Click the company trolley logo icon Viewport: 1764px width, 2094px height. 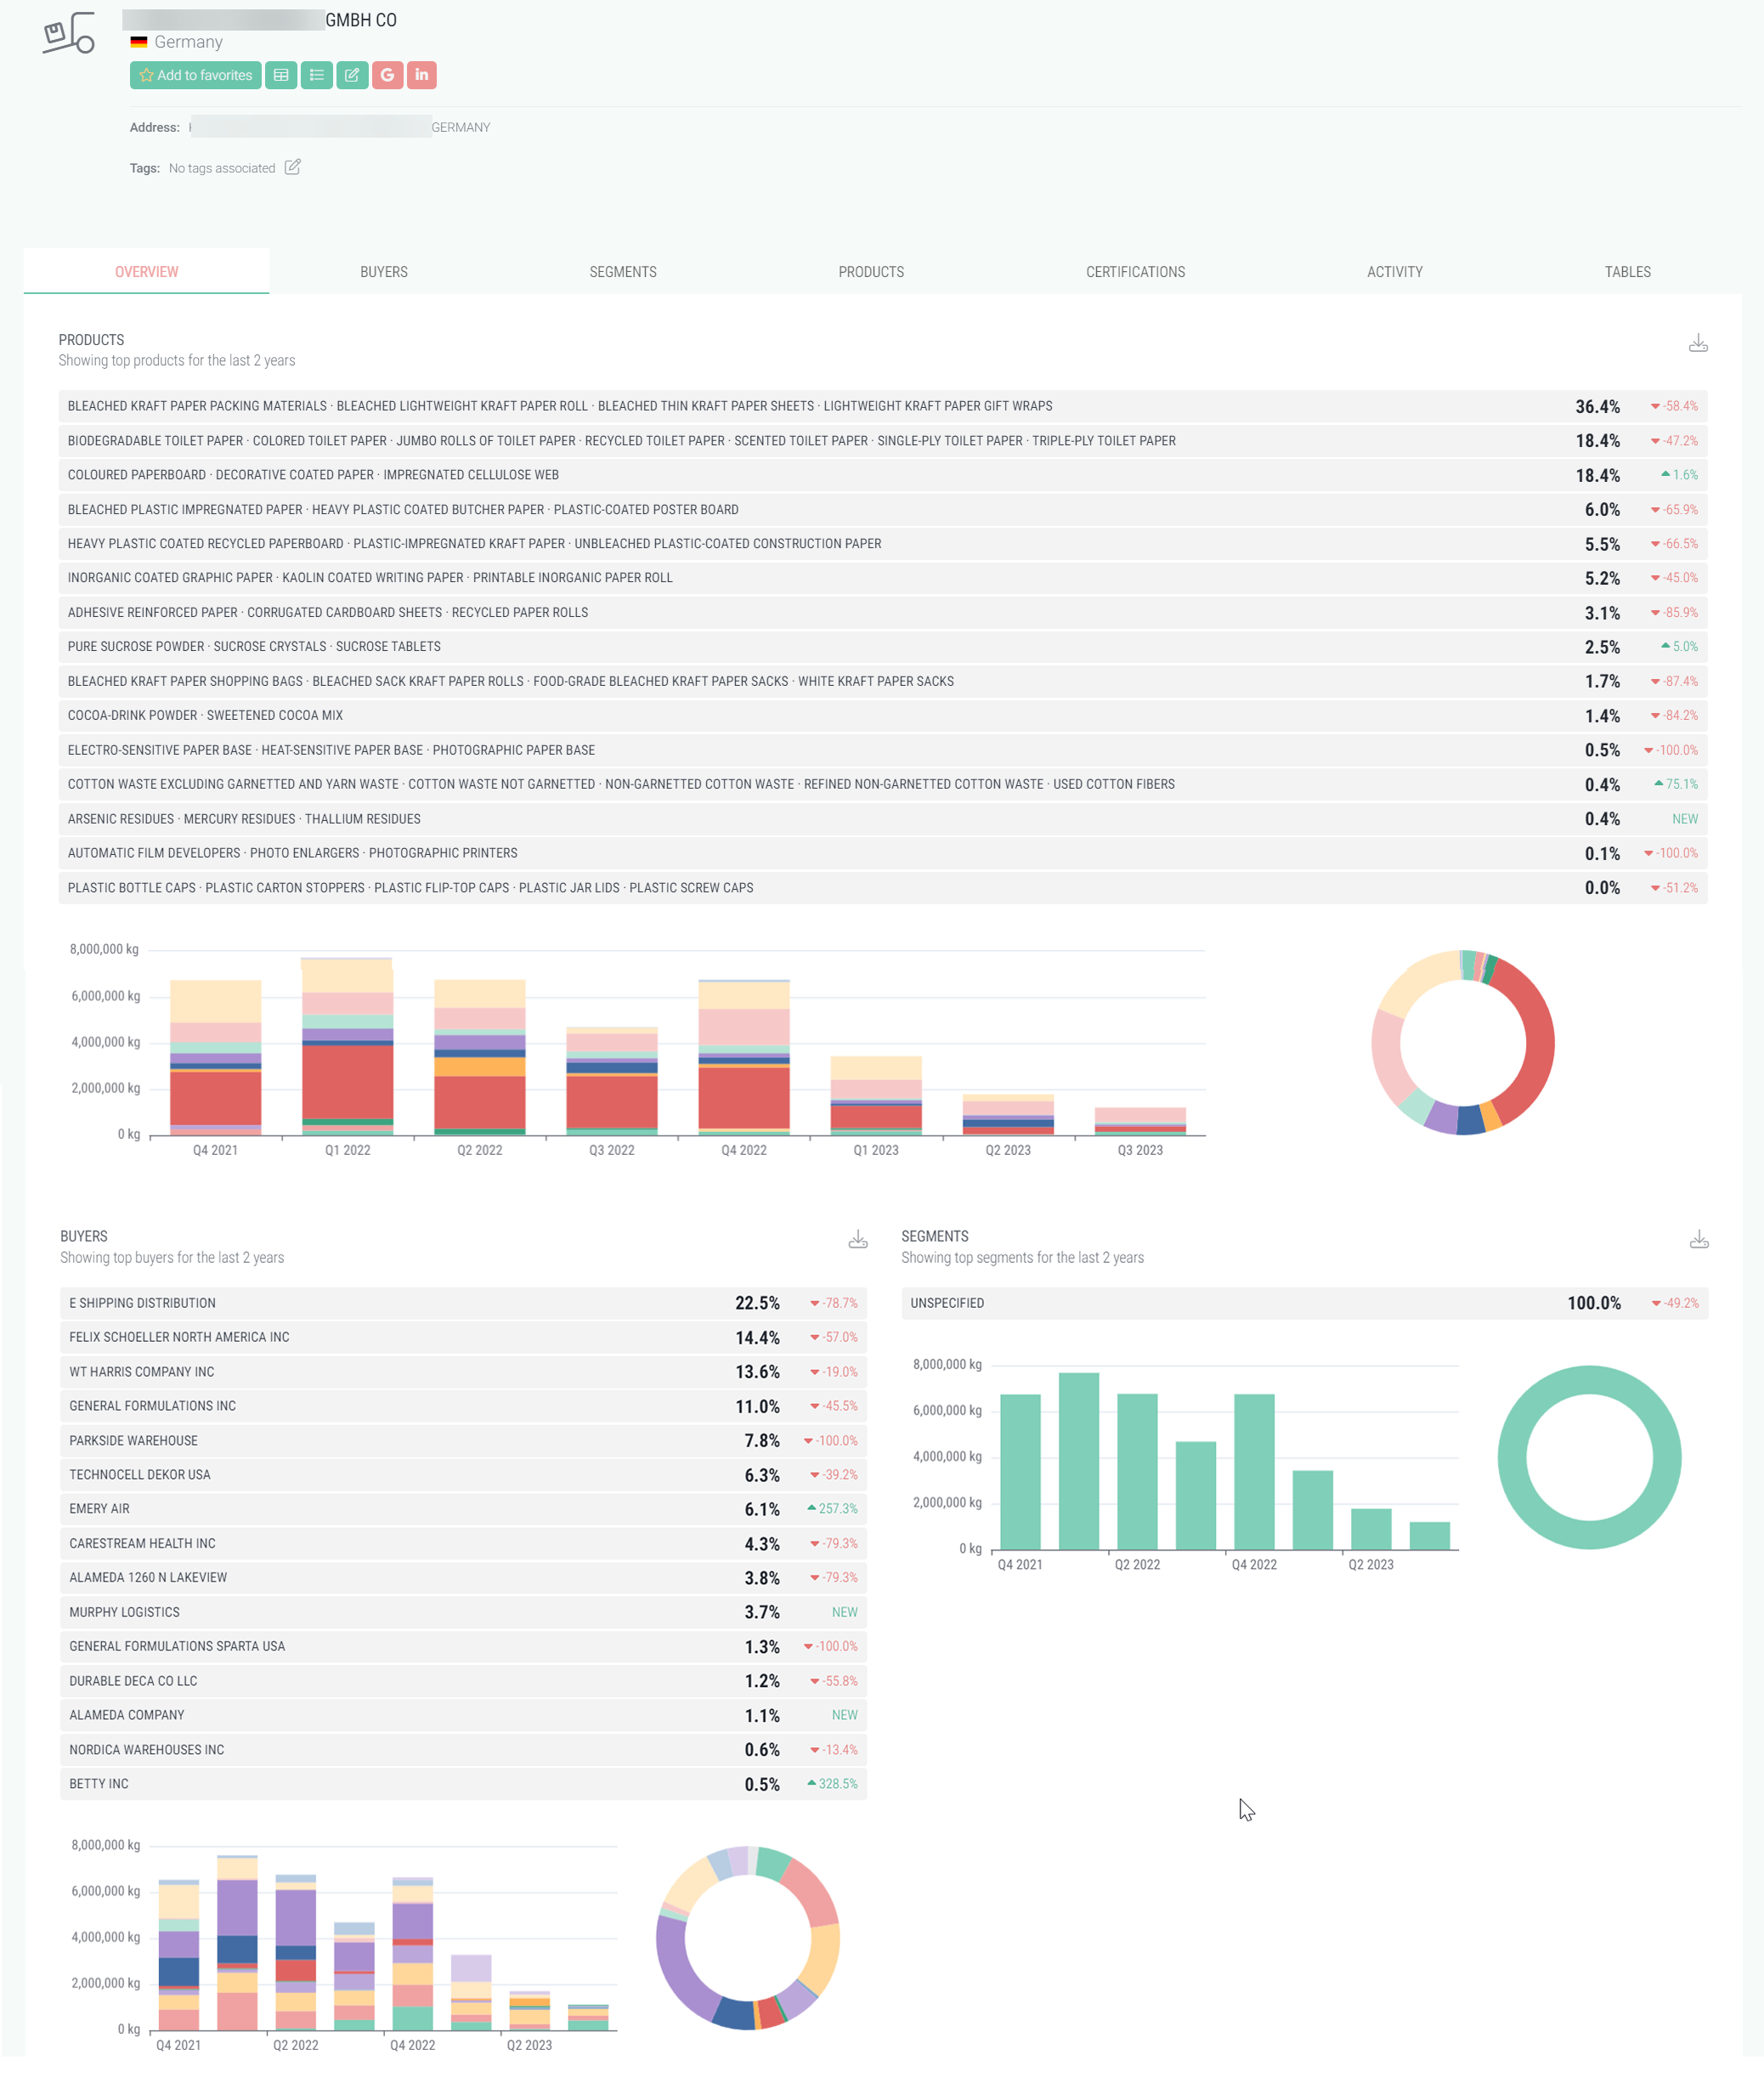pyautogui.click(x=69, y=33)
